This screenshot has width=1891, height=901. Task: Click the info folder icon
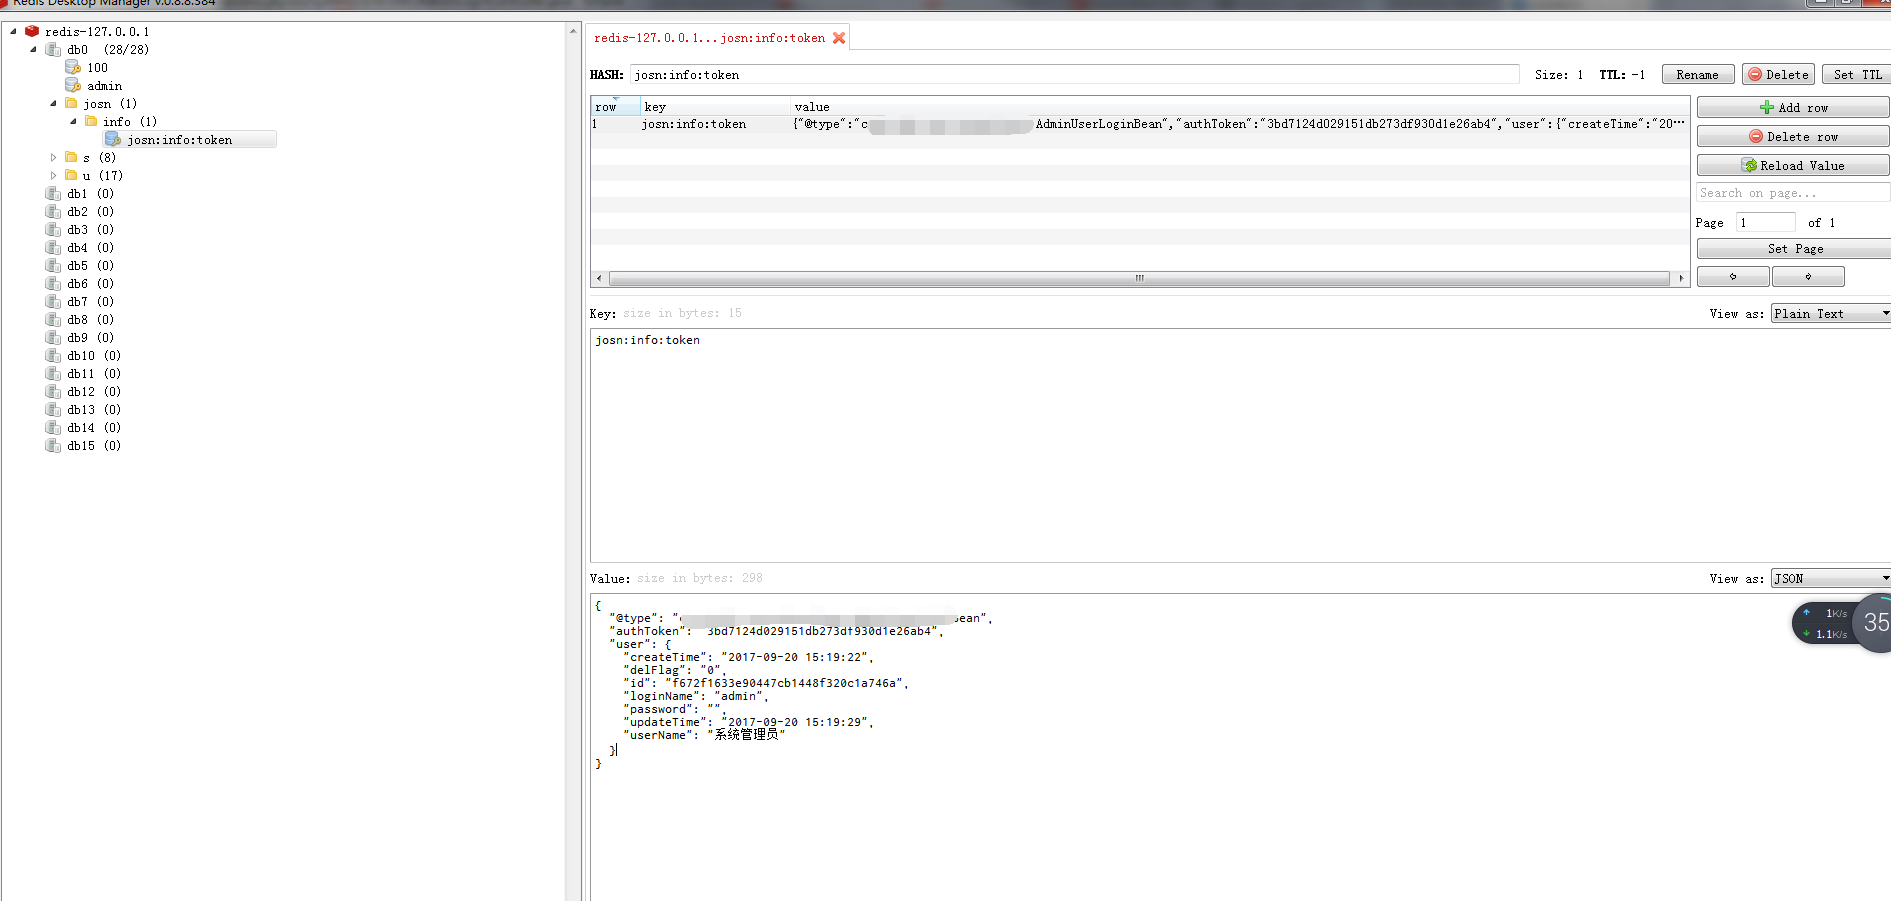pyautogui.click(x=91, y=121)
